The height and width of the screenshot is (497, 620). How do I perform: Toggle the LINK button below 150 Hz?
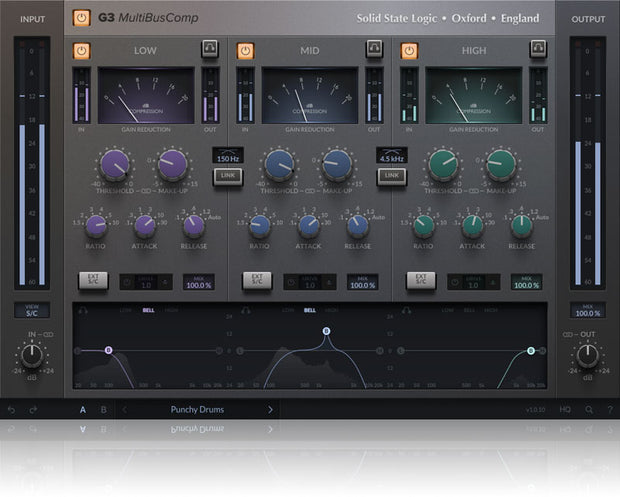pos(228,176)
